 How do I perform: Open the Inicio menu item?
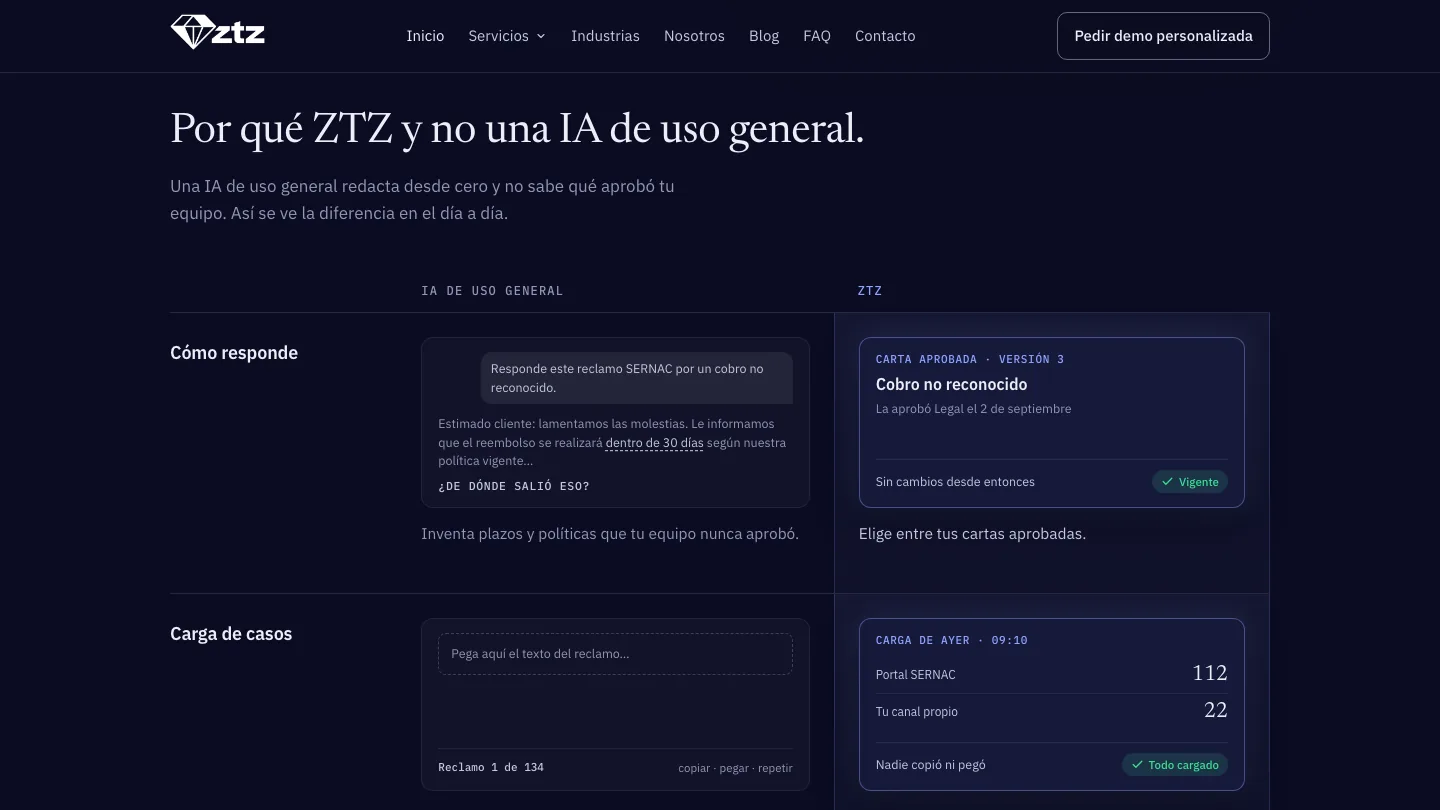tap(425, 36)
